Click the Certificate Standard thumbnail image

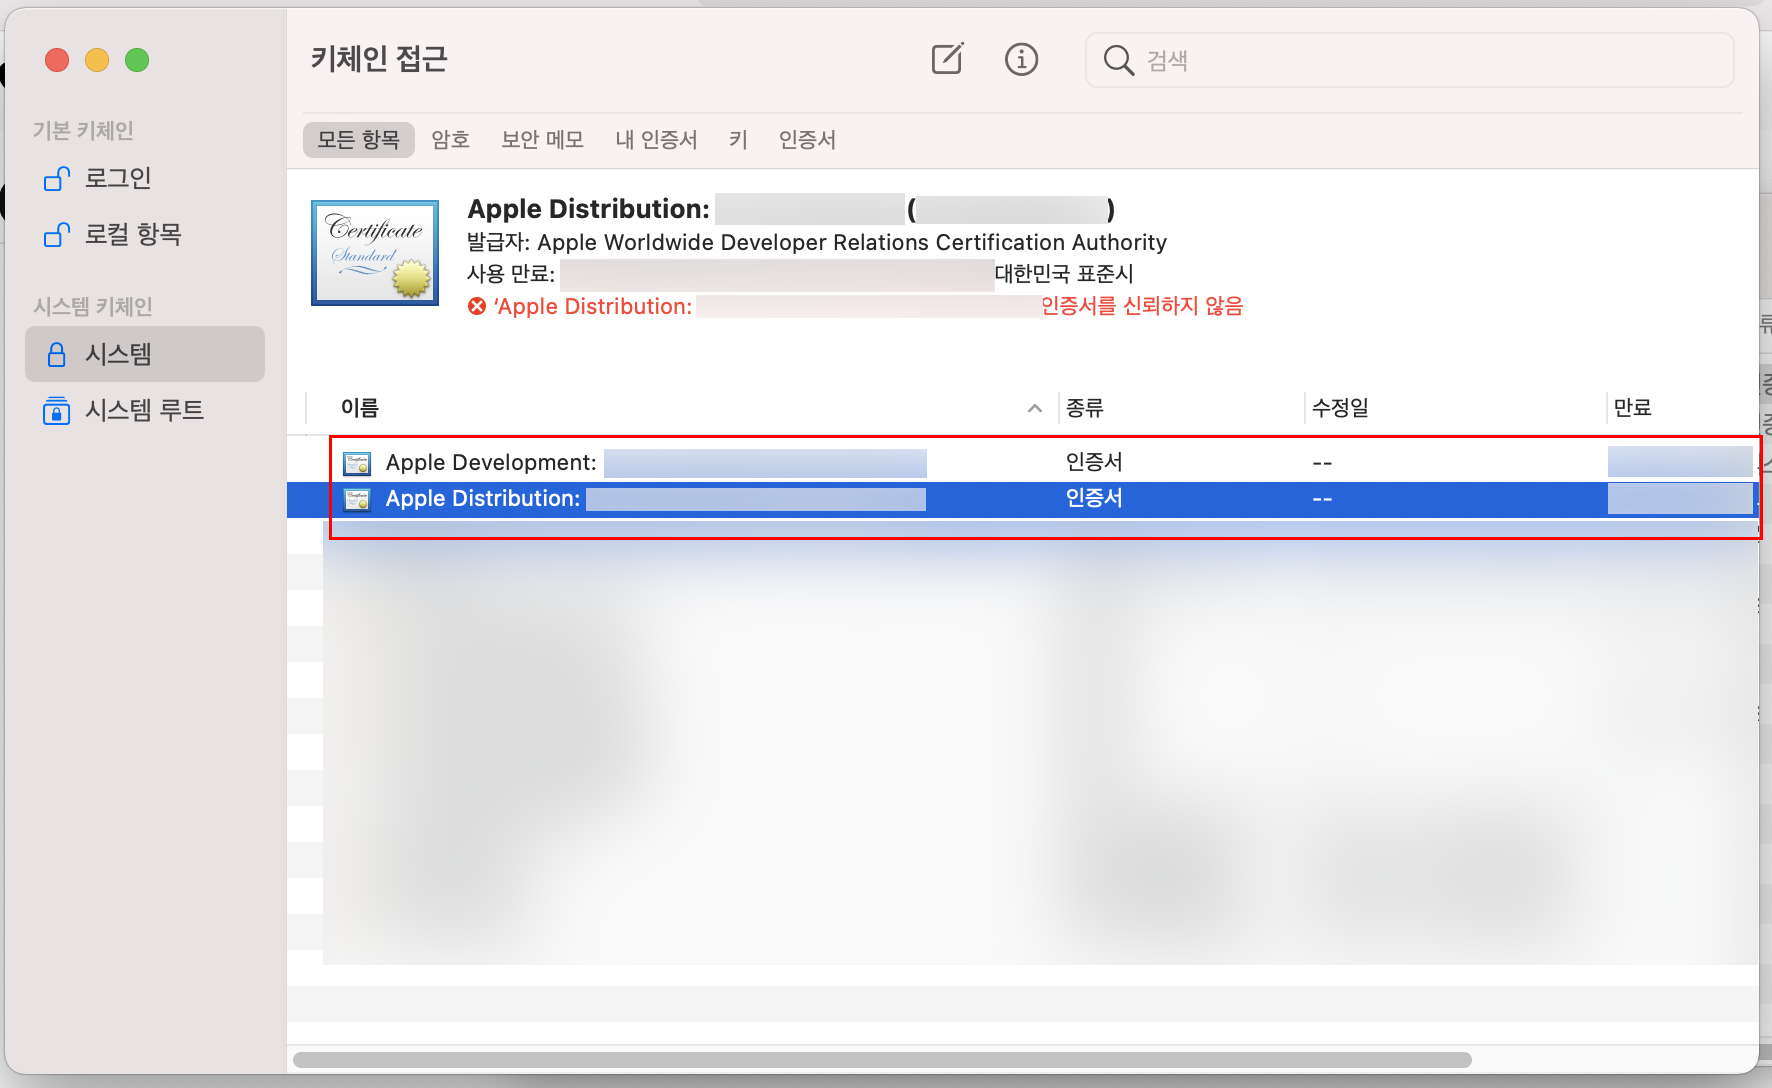click(375, 252)
